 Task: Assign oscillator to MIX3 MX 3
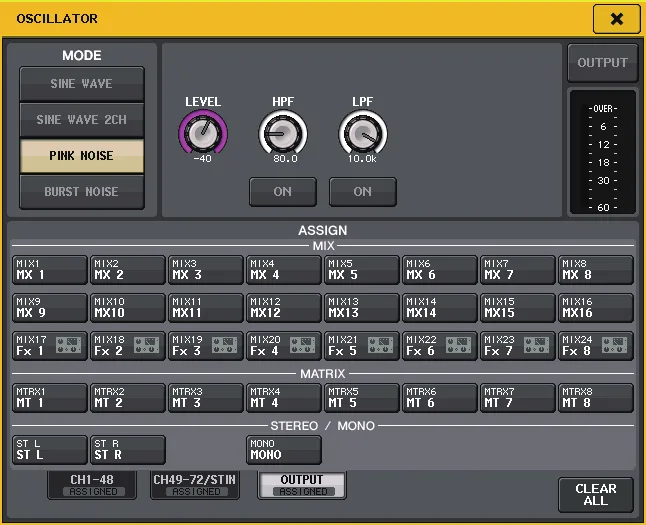(x=206, y=270)
